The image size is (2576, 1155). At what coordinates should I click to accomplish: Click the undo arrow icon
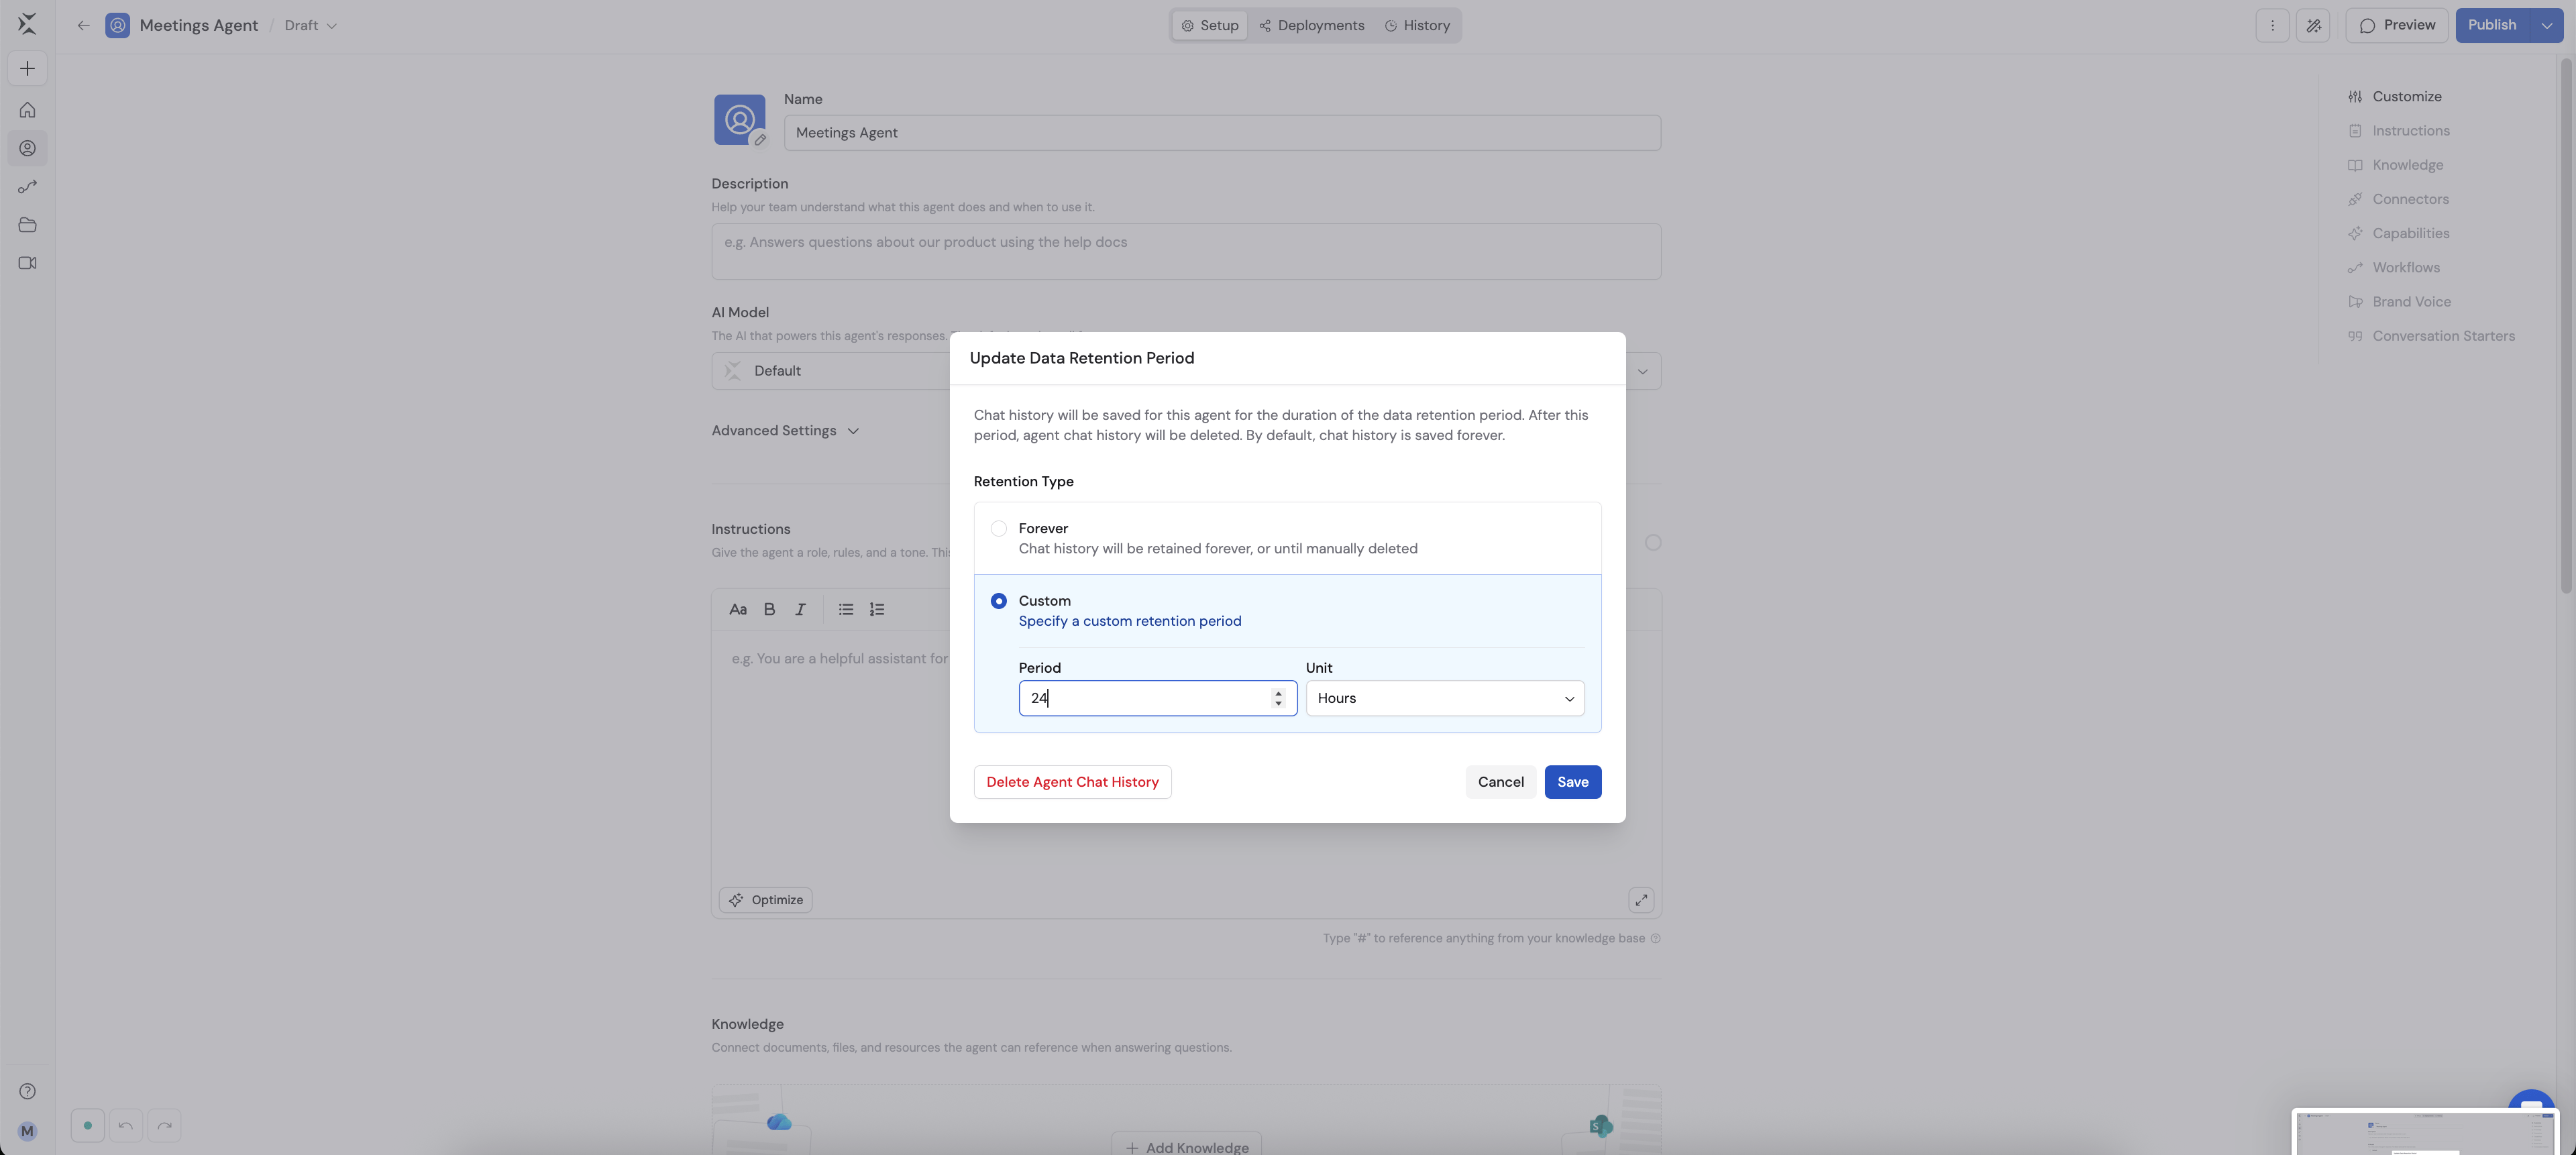pyautogui.click(x=125, y=1125)
